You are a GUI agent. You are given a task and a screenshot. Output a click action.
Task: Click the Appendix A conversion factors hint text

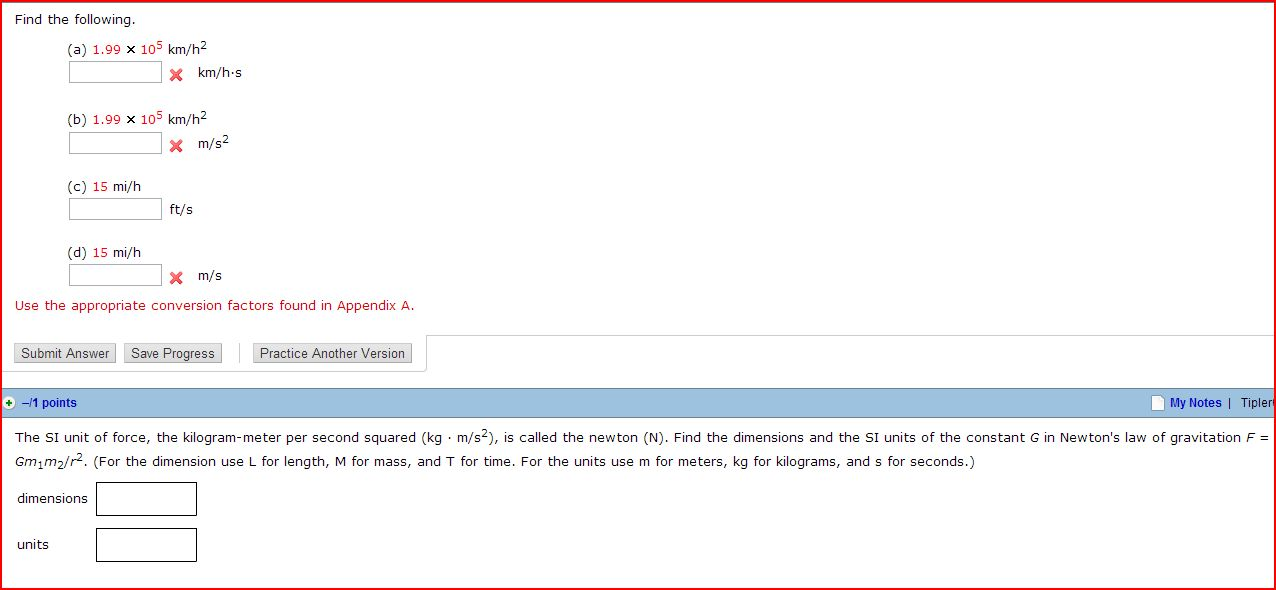(215, 306)
